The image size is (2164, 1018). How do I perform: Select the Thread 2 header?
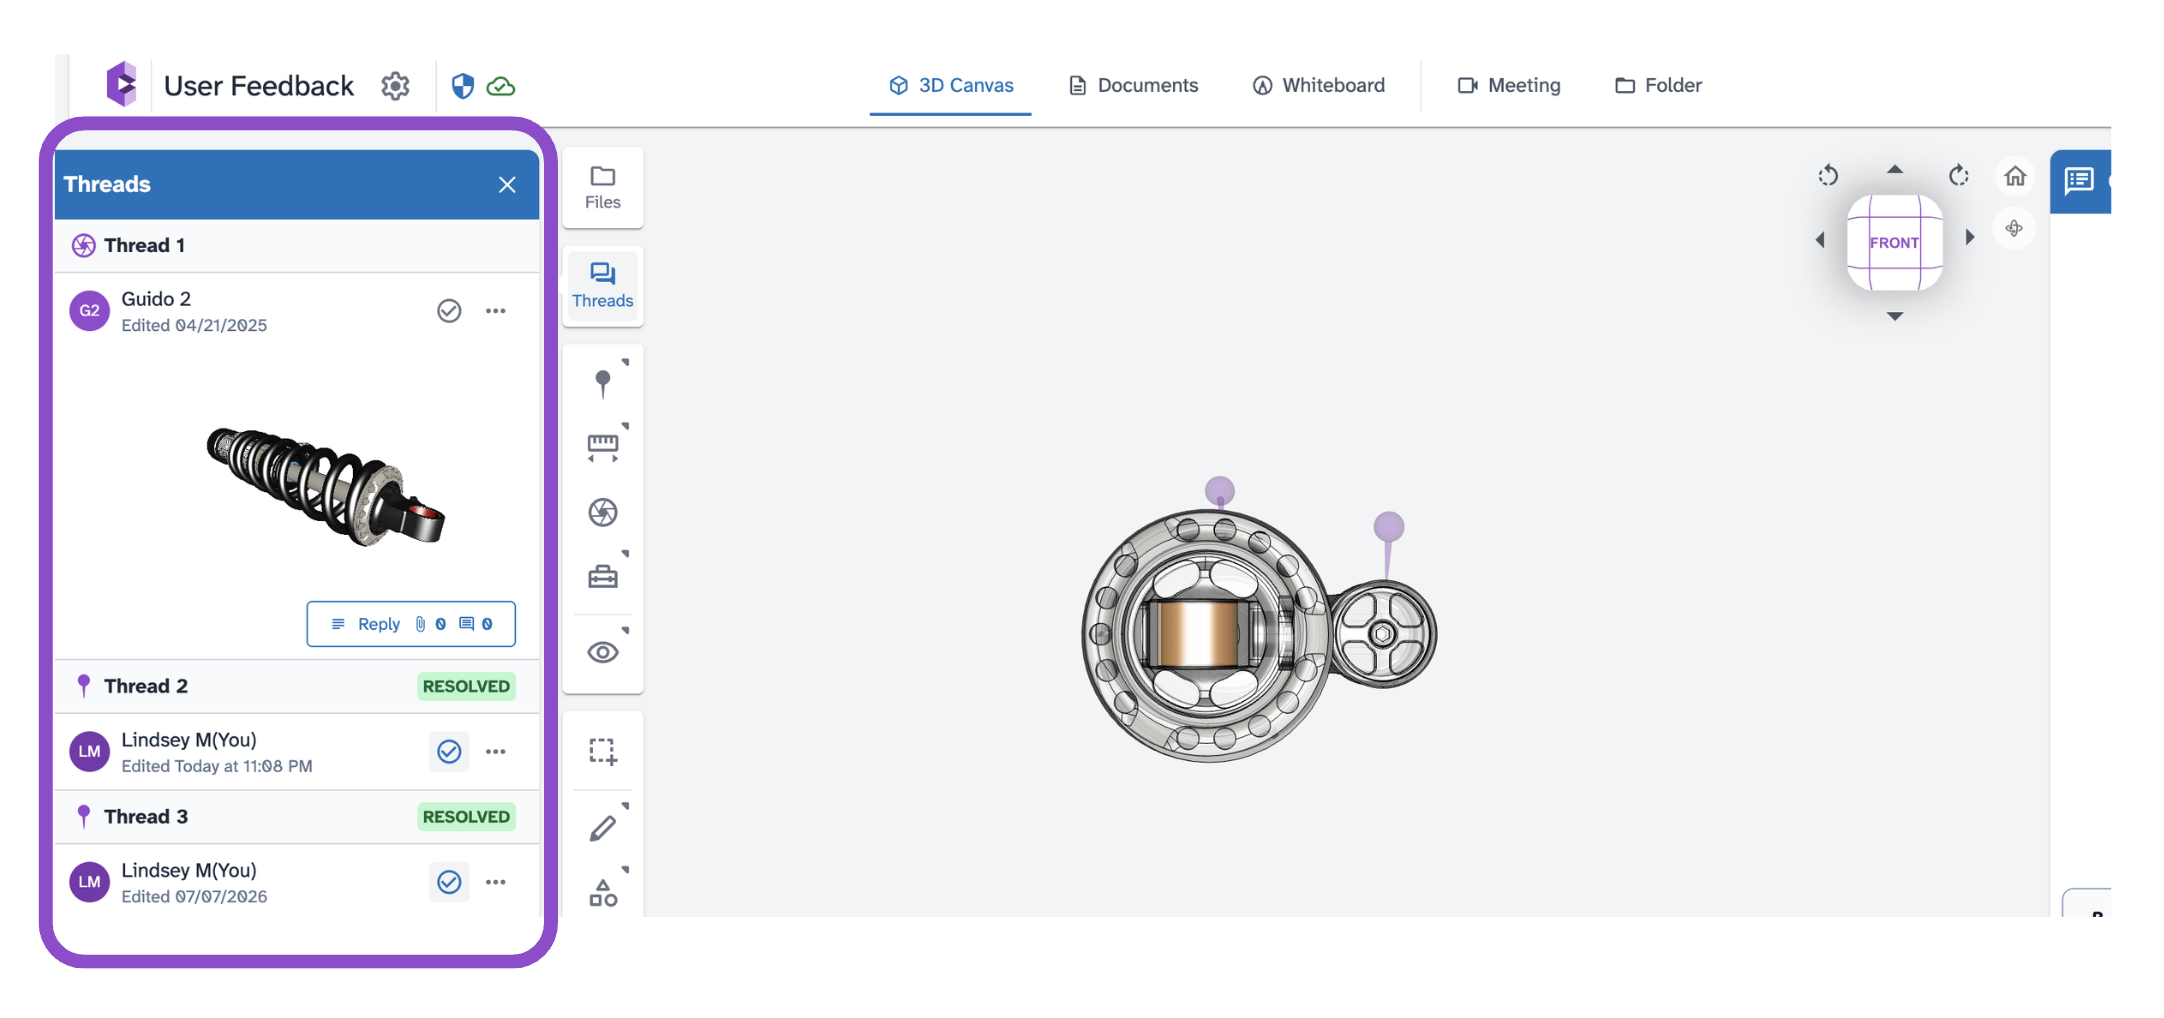(297, 686)
